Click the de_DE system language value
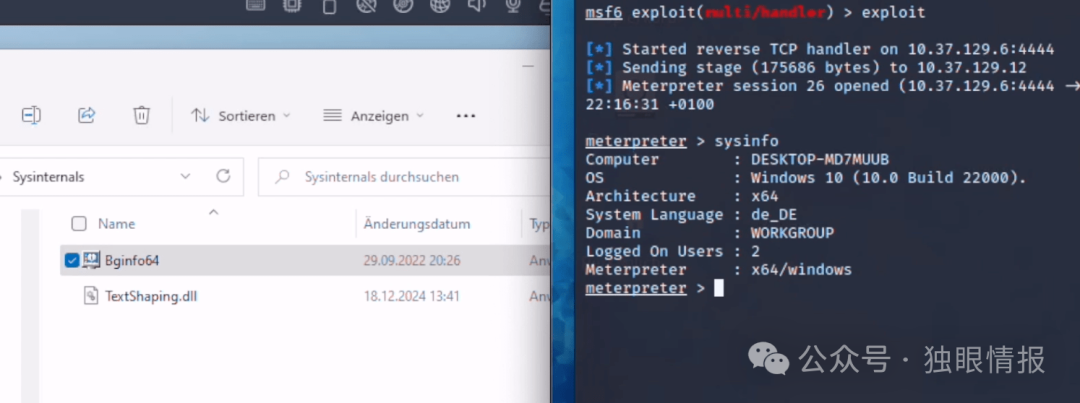 coord(773,214)
